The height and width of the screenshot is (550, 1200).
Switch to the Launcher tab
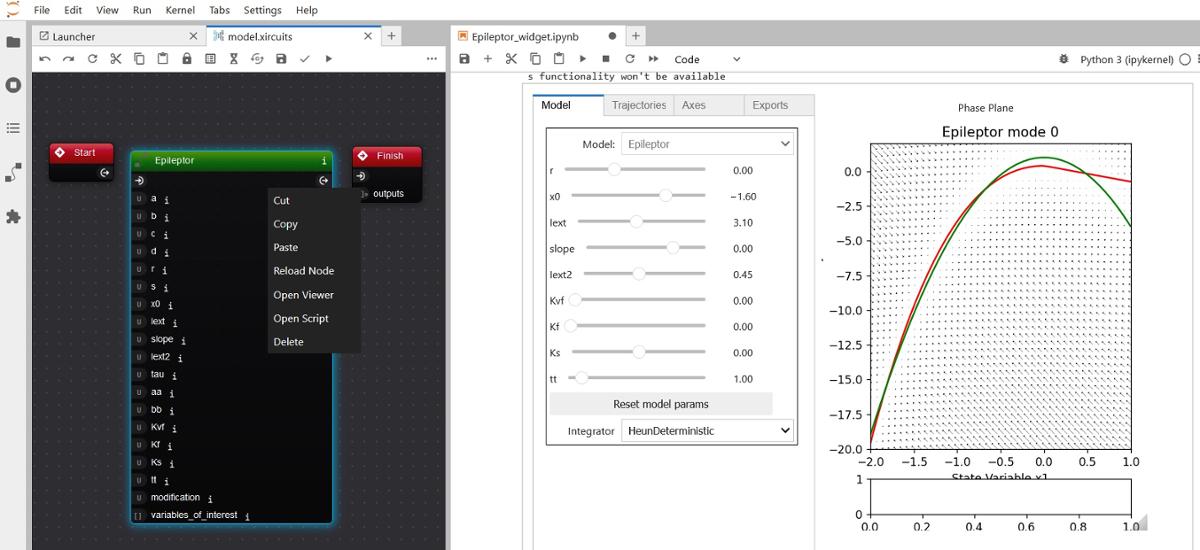(118, 36)
